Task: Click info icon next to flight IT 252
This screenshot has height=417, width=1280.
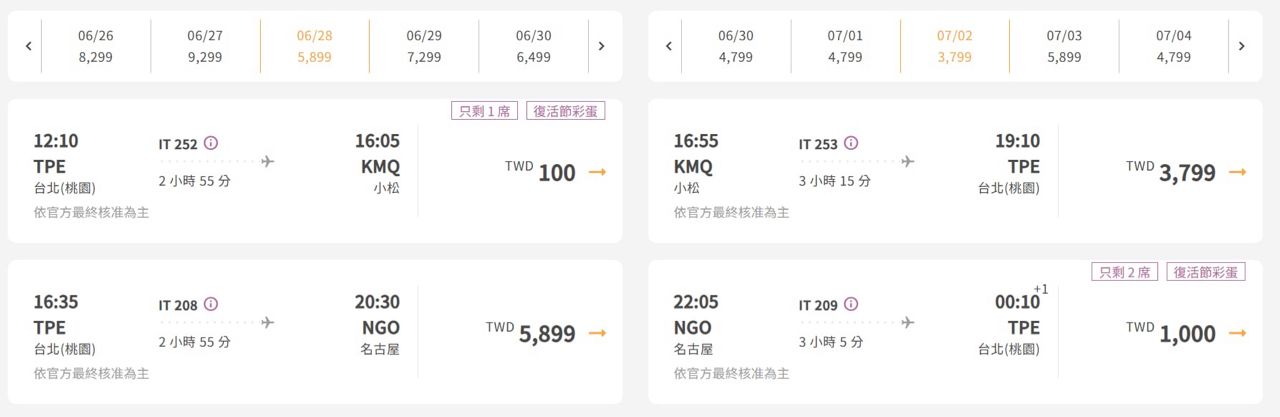Action: [x=211, y=143]
